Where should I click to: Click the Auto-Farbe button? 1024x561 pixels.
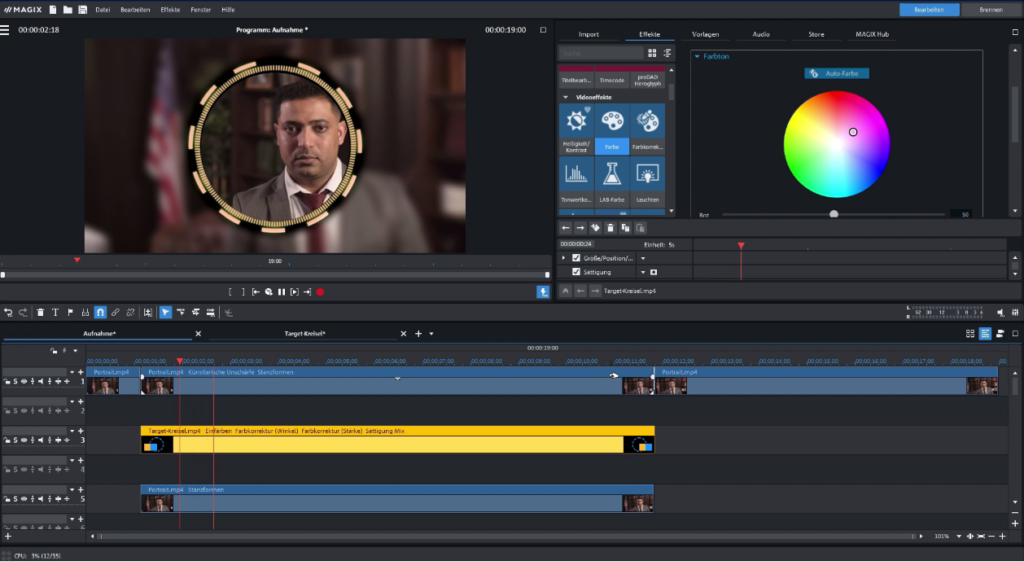coord(837,73)
